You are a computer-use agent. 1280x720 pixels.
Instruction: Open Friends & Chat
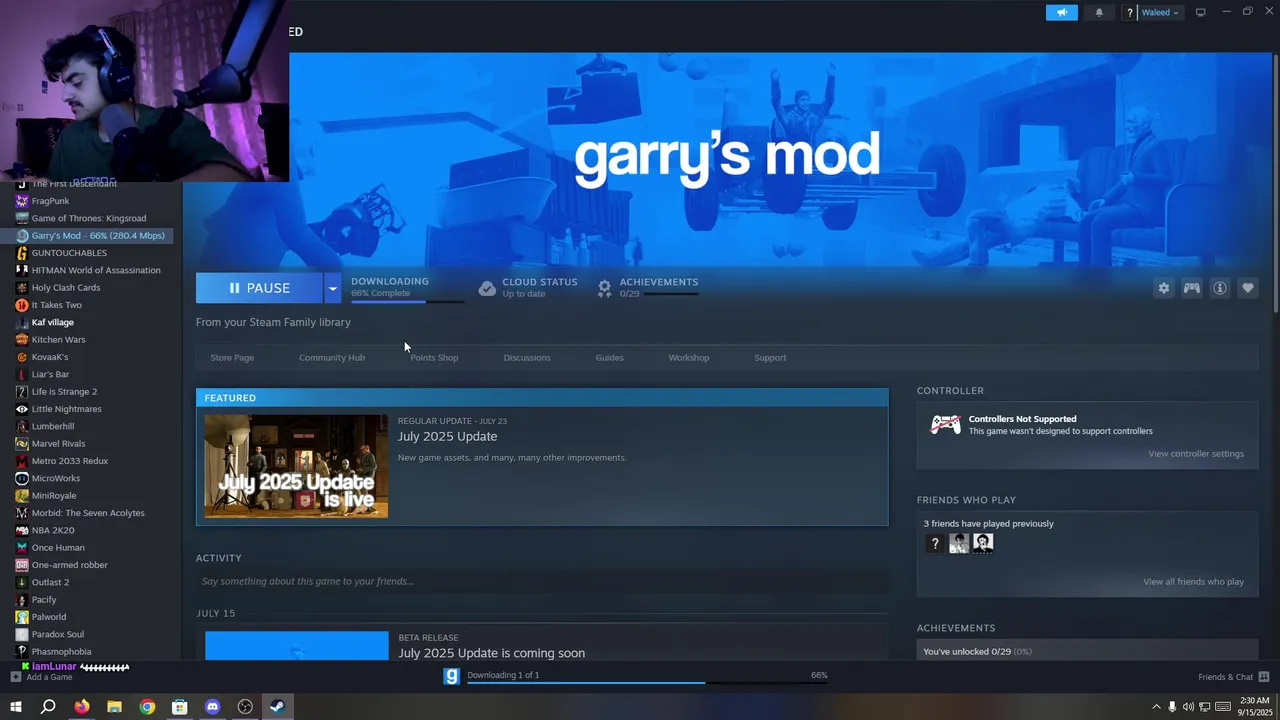point(1225,677)
